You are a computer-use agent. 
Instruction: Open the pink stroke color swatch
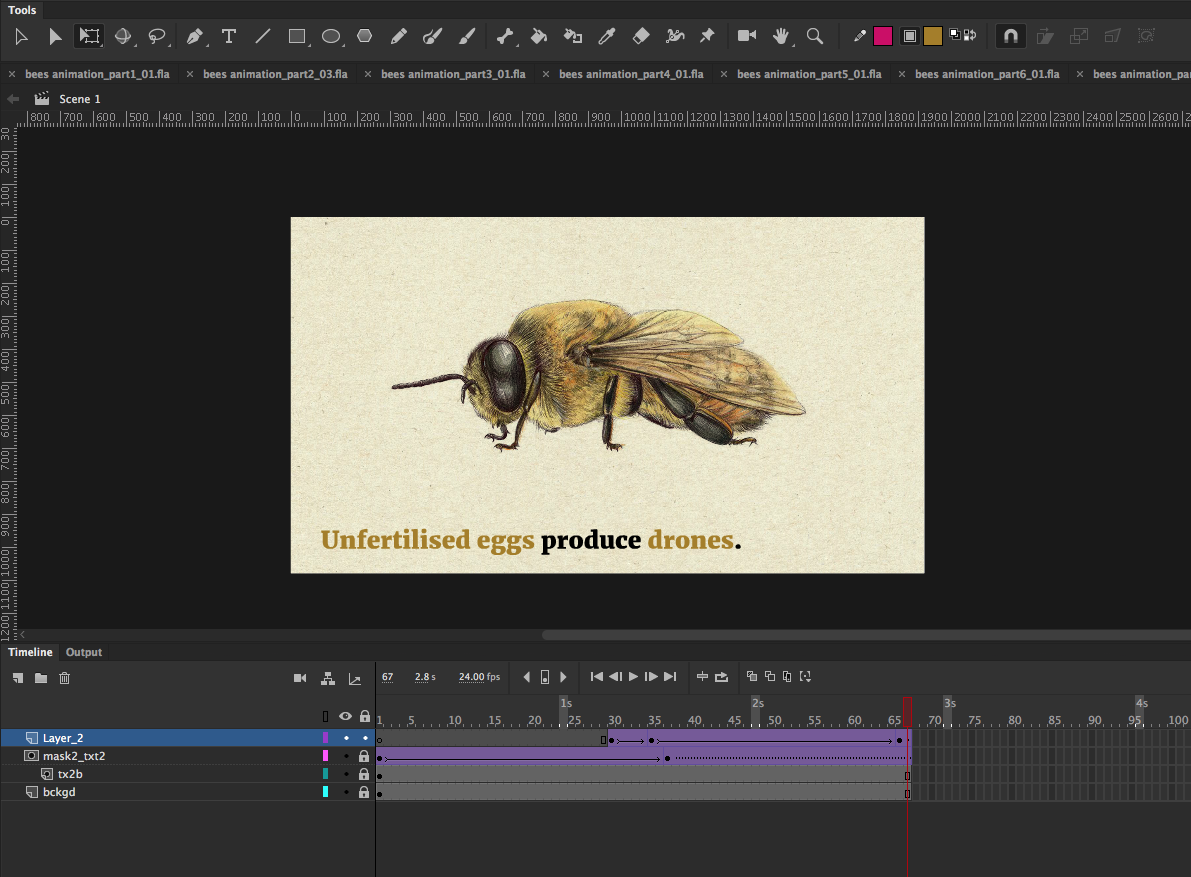click(x=883, y=36)
